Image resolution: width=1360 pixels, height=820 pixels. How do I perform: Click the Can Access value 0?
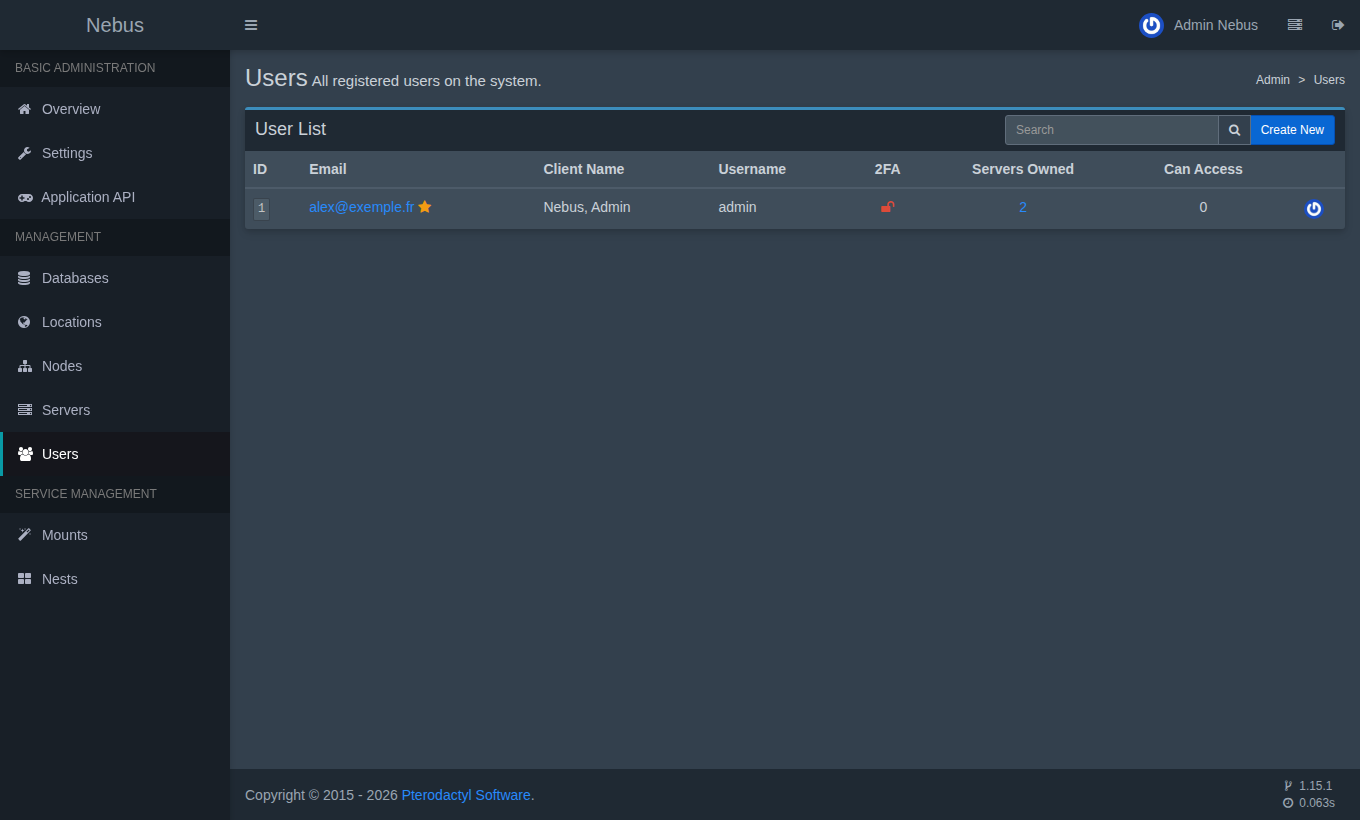click(x=1203, y=207)
